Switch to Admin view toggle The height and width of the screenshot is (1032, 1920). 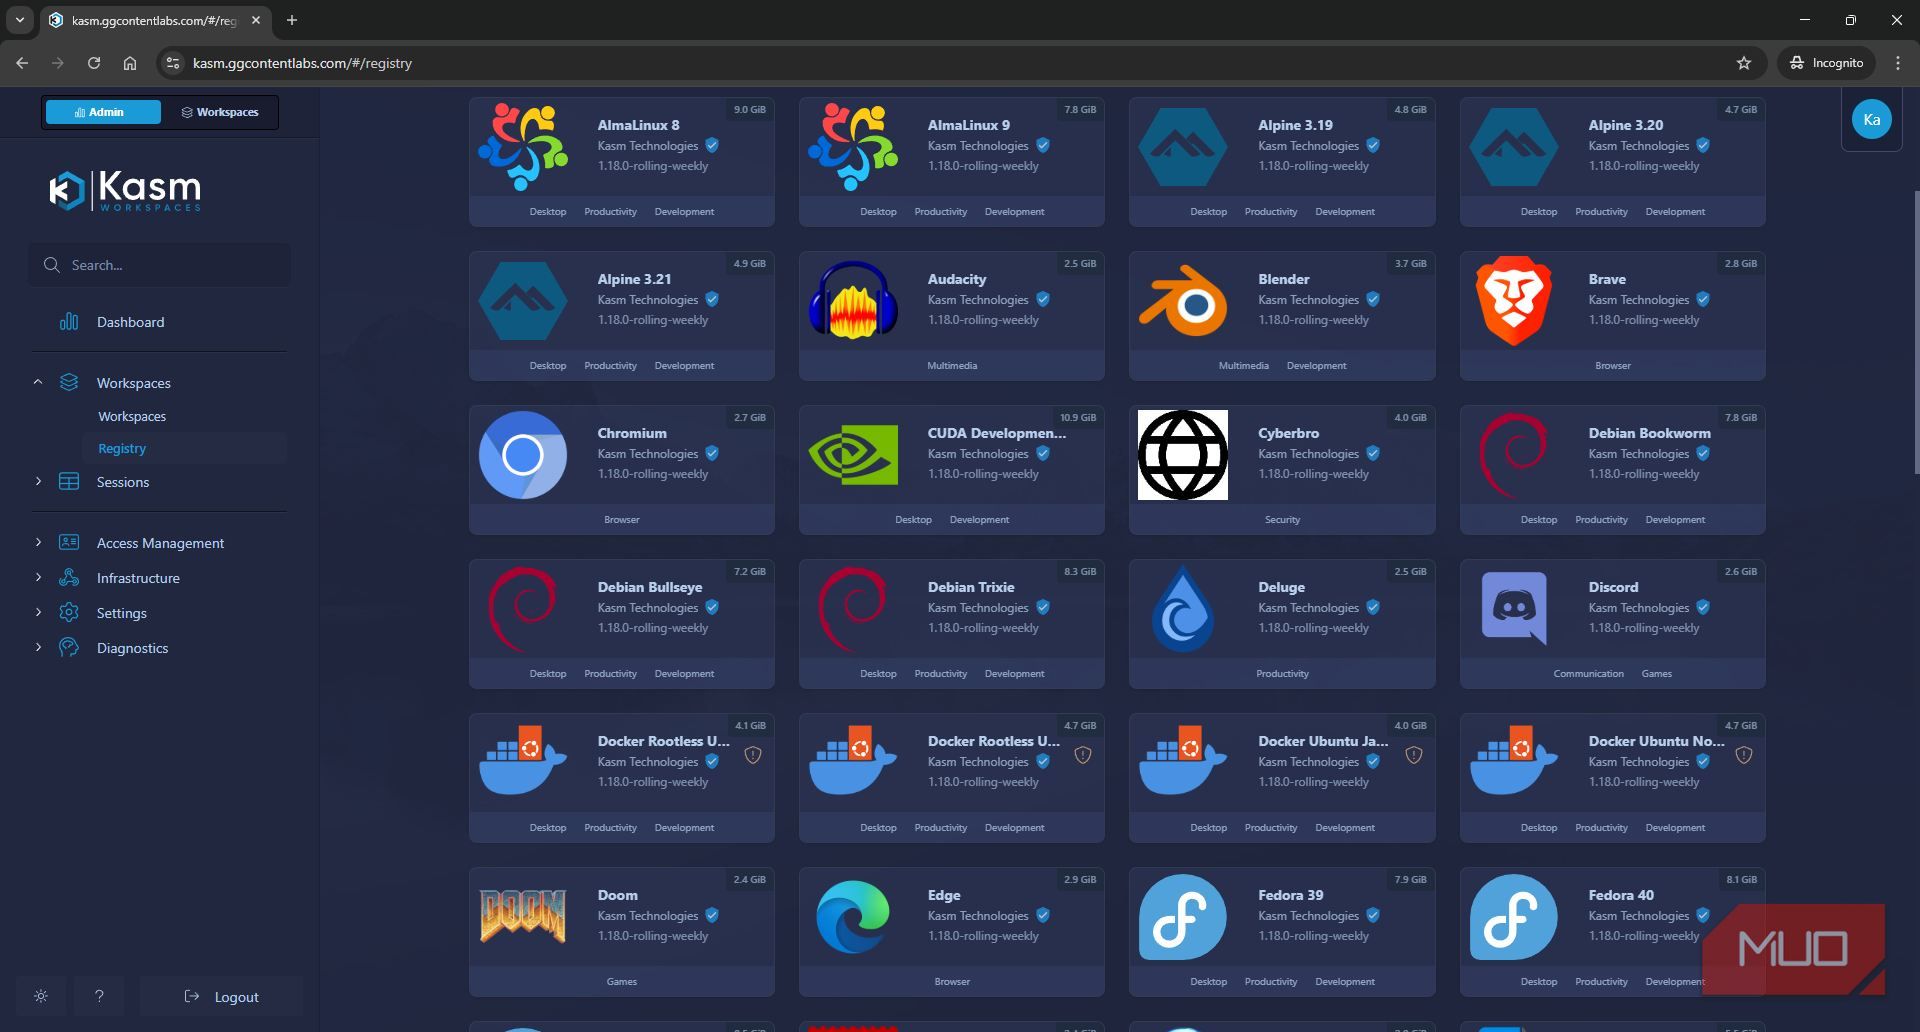click(x=103, y=112)
